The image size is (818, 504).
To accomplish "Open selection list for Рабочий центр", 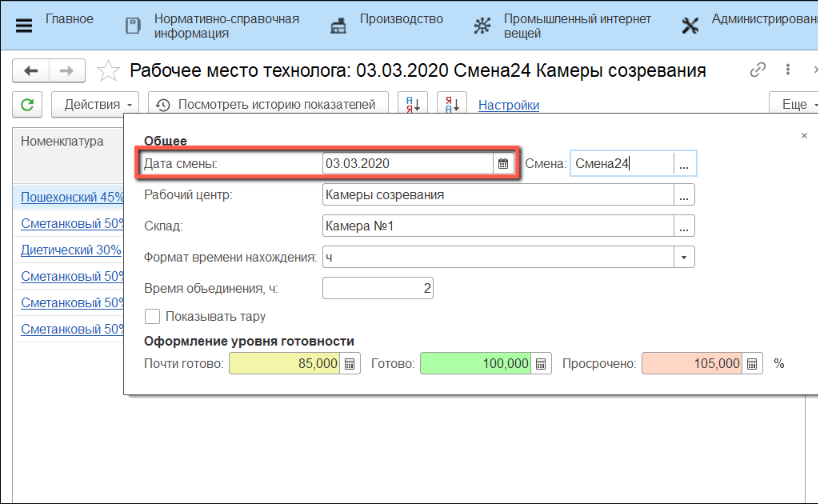I will coord(684,195).
